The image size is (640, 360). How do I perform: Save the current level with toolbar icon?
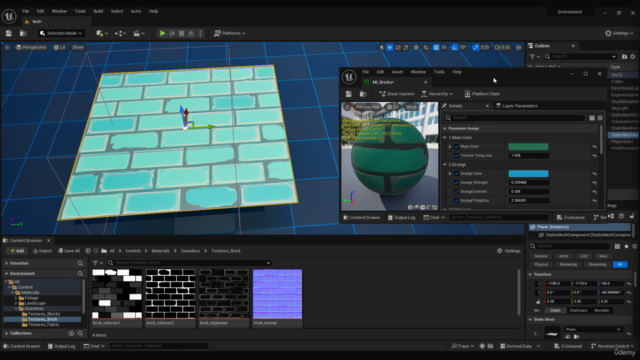[x=9, y=33]
